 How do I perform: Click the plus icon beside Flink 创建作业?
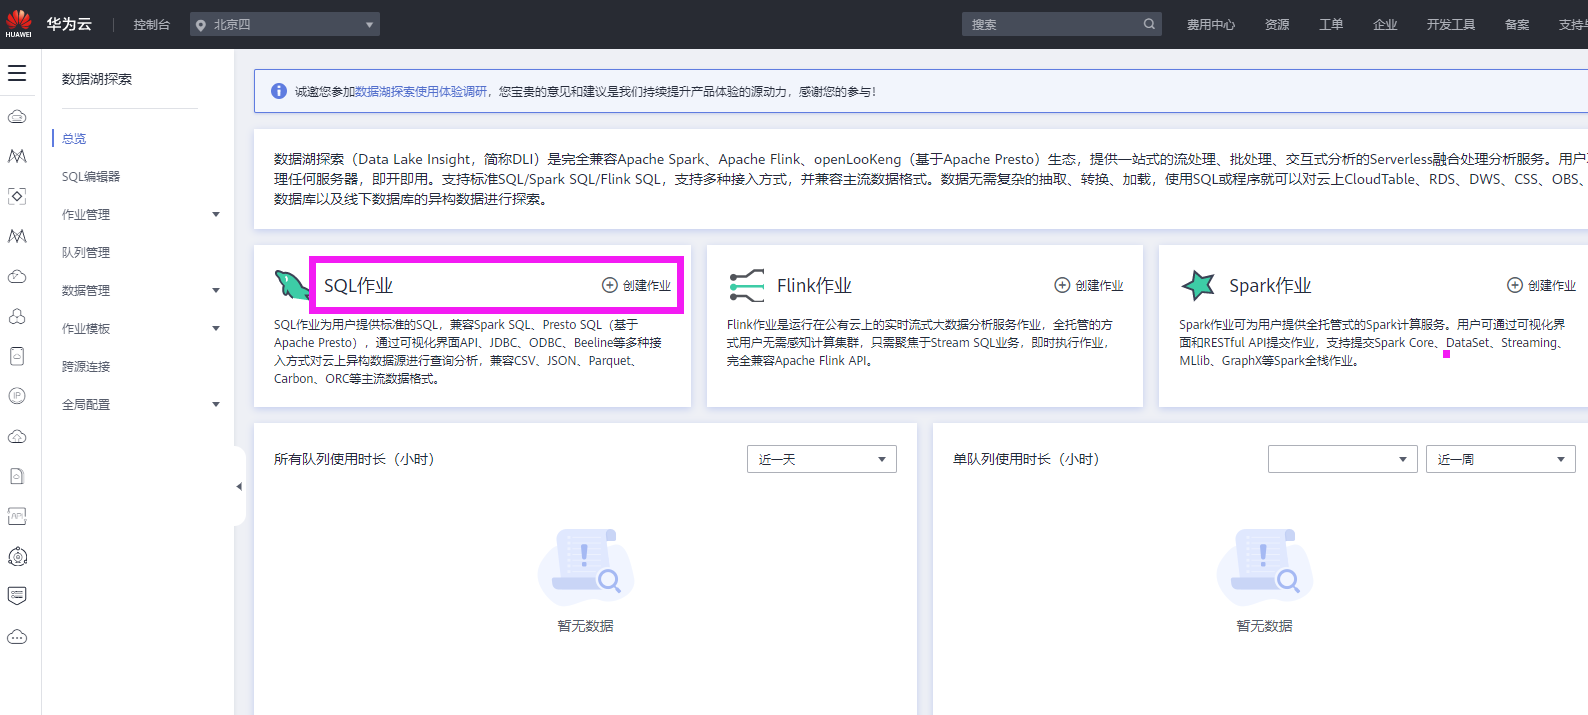(1062, 285)
